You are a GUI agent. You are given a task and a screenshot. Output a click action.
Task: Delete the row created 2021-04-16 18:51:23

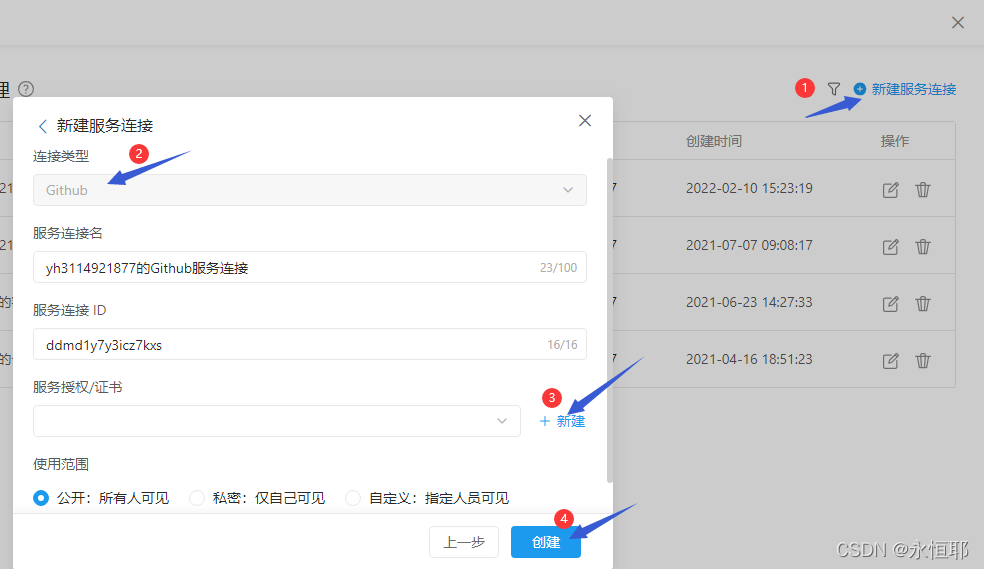click(922, 361)
